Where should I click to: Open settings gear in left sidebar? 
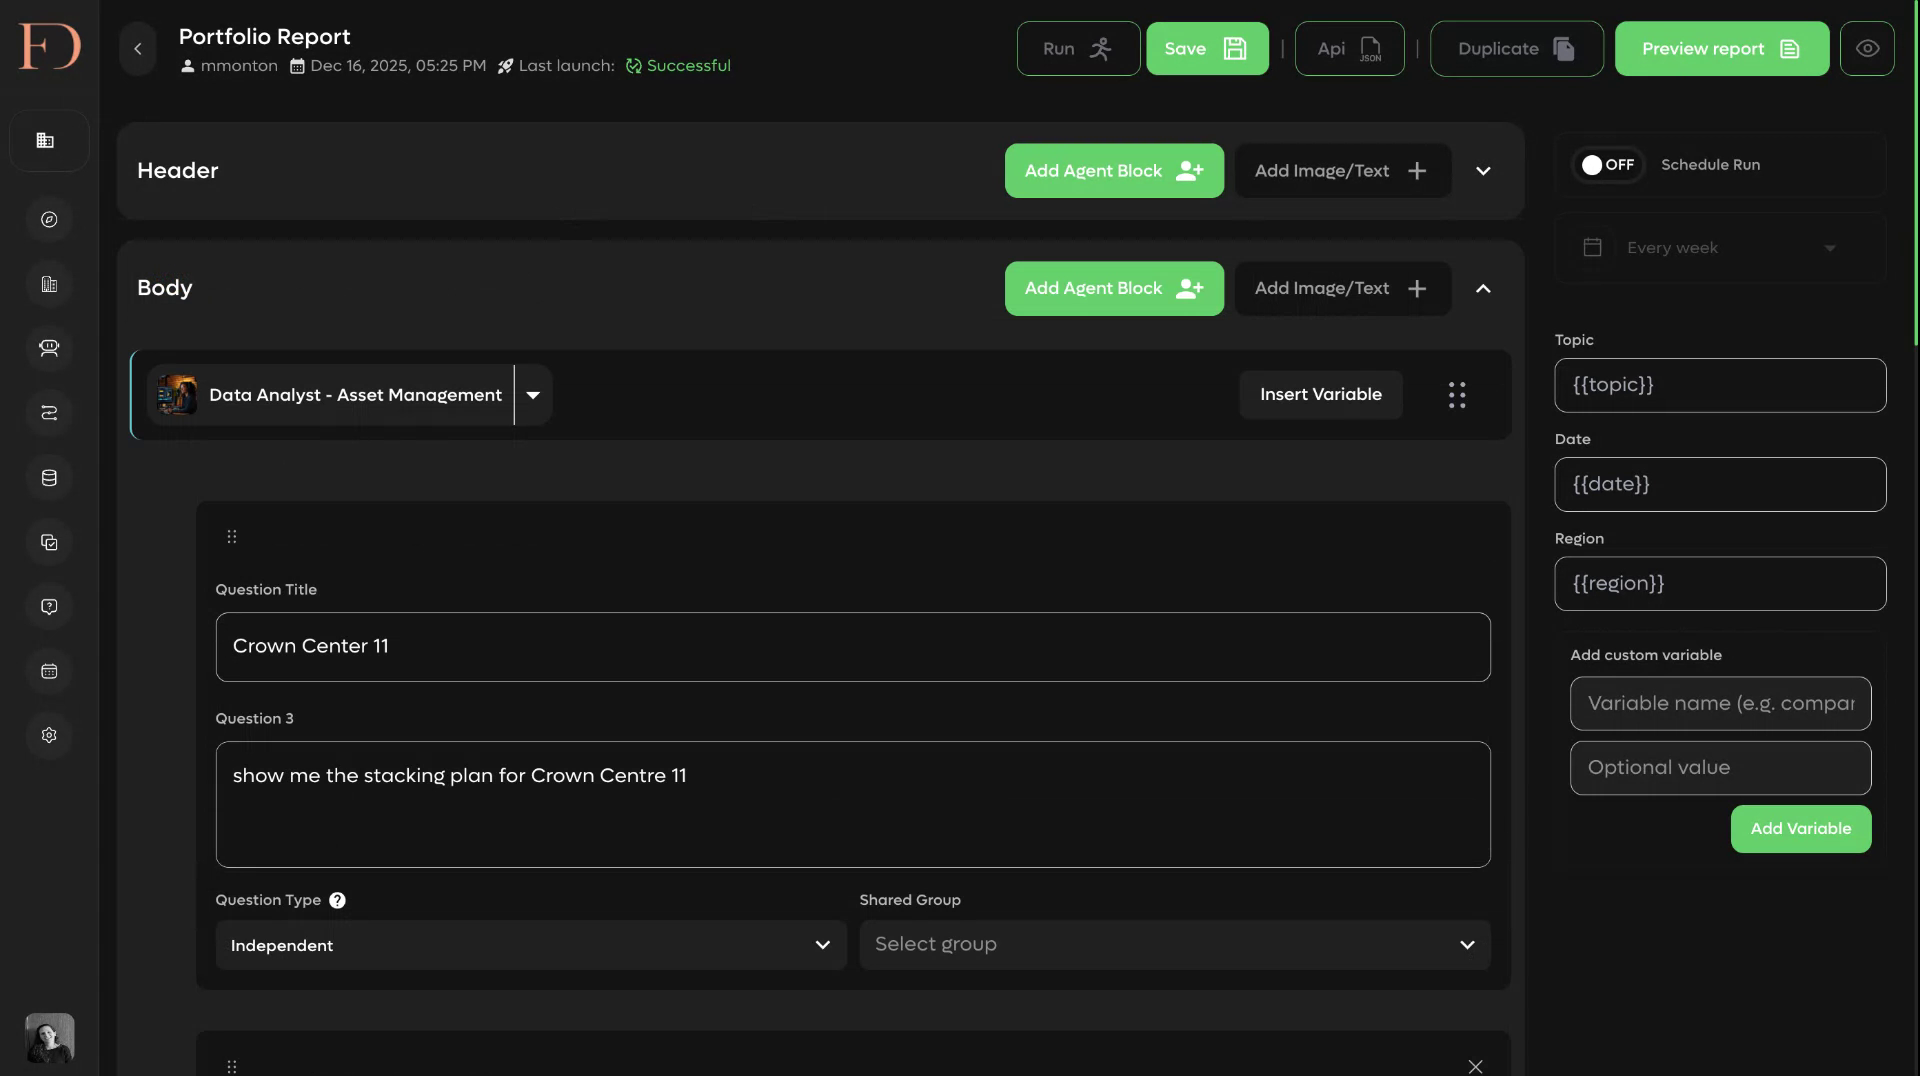49,736
